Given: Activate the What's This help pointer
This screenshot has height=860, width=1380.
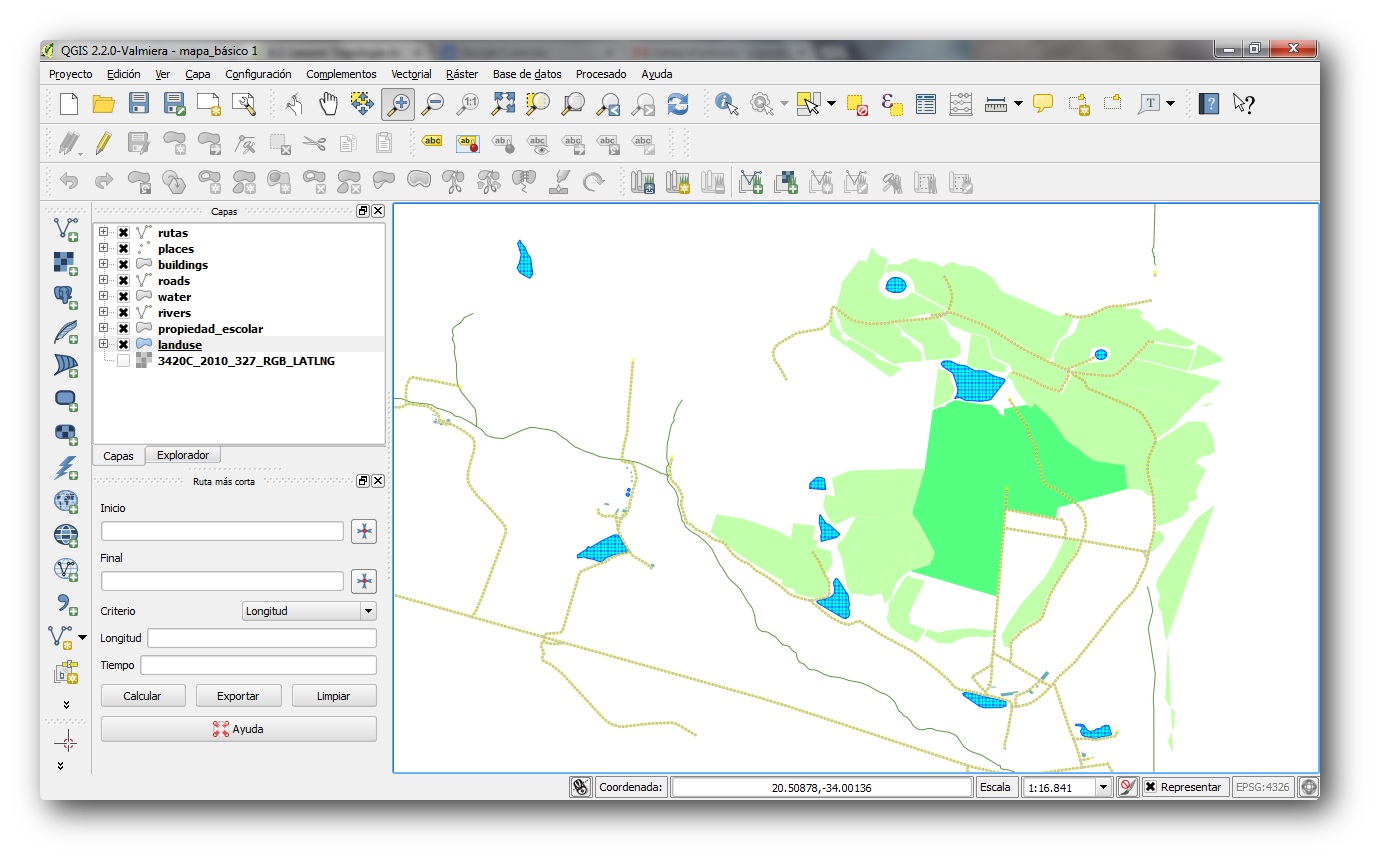Looking at the screenshot, I should (x=1244, y=103).
